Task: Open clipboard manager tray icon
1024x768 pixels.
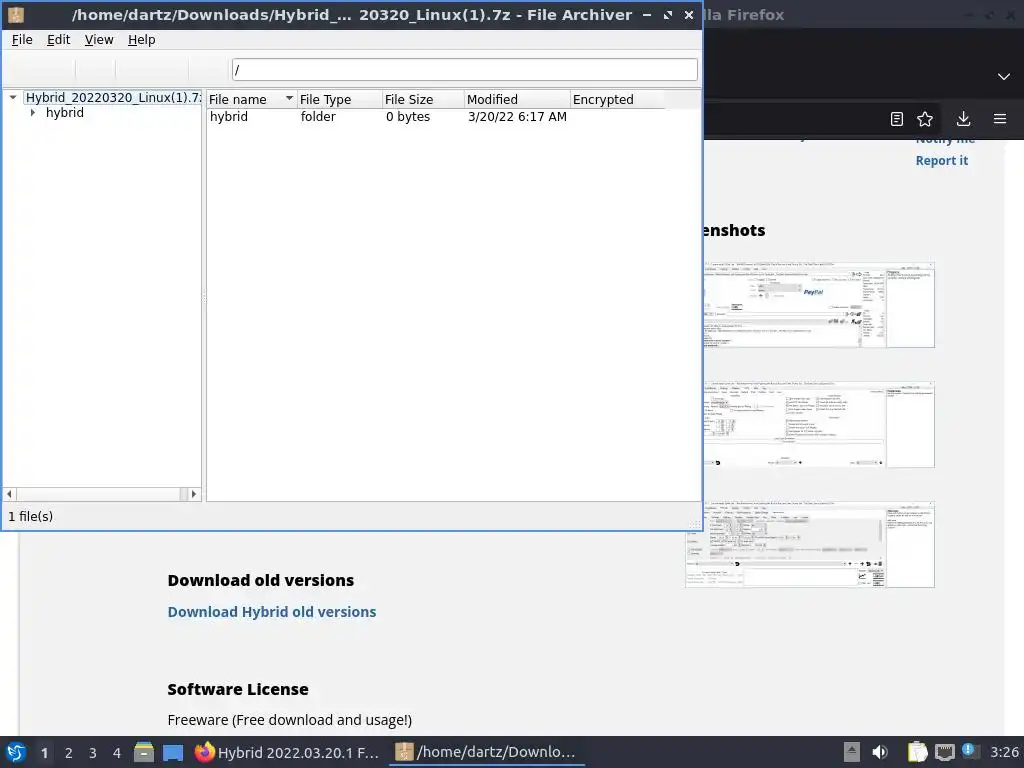Action: [918, 752]
